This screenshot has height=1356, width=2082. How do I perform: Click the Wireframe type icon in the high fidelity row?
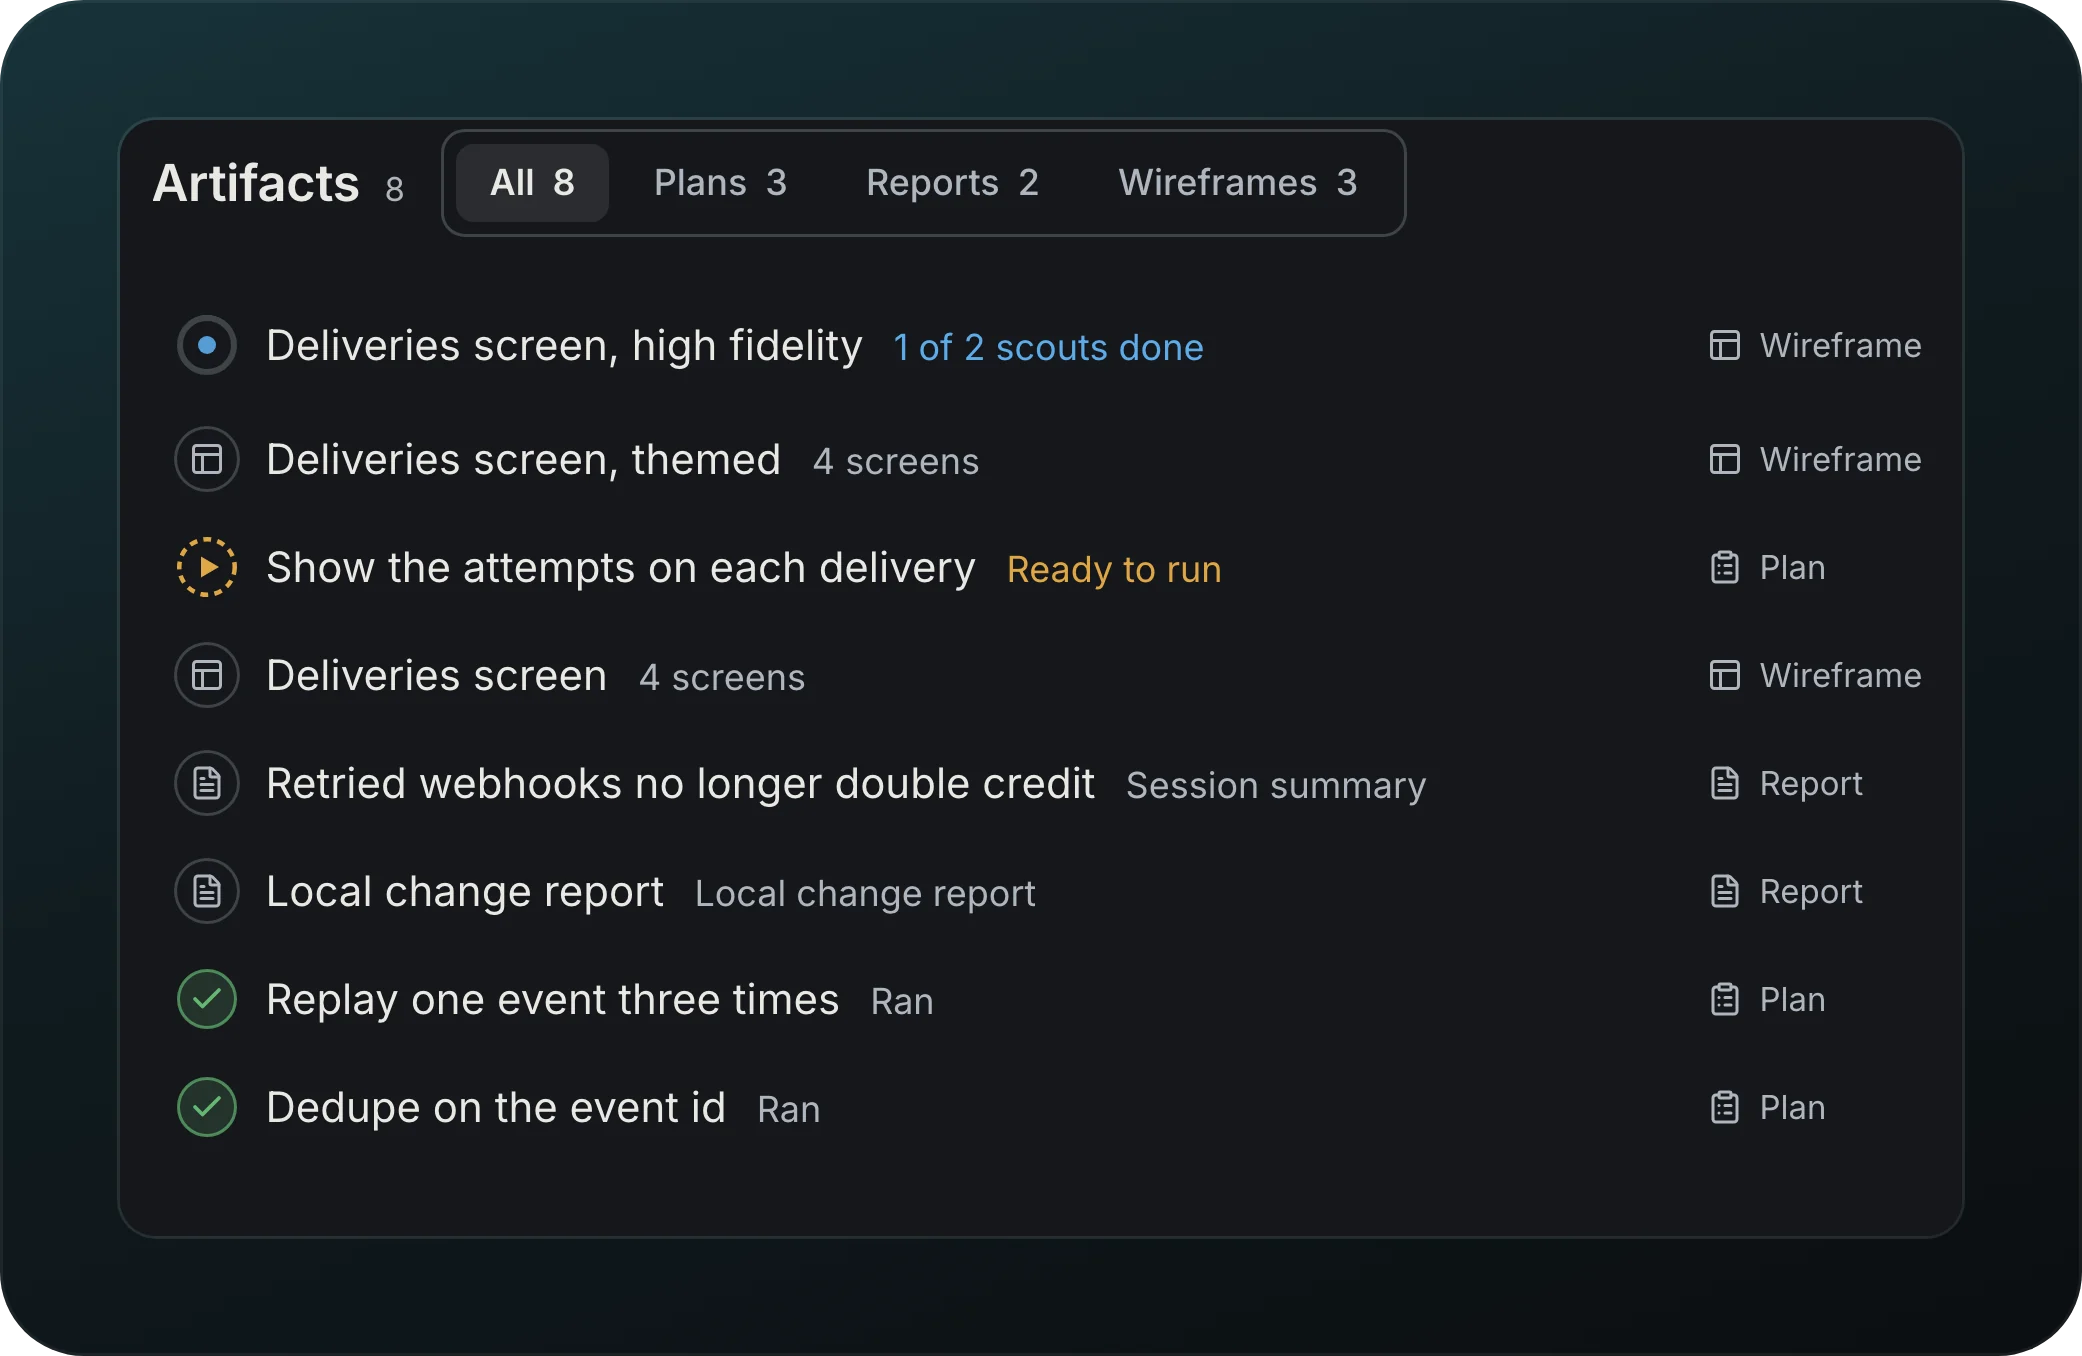tap(1725, 345)
